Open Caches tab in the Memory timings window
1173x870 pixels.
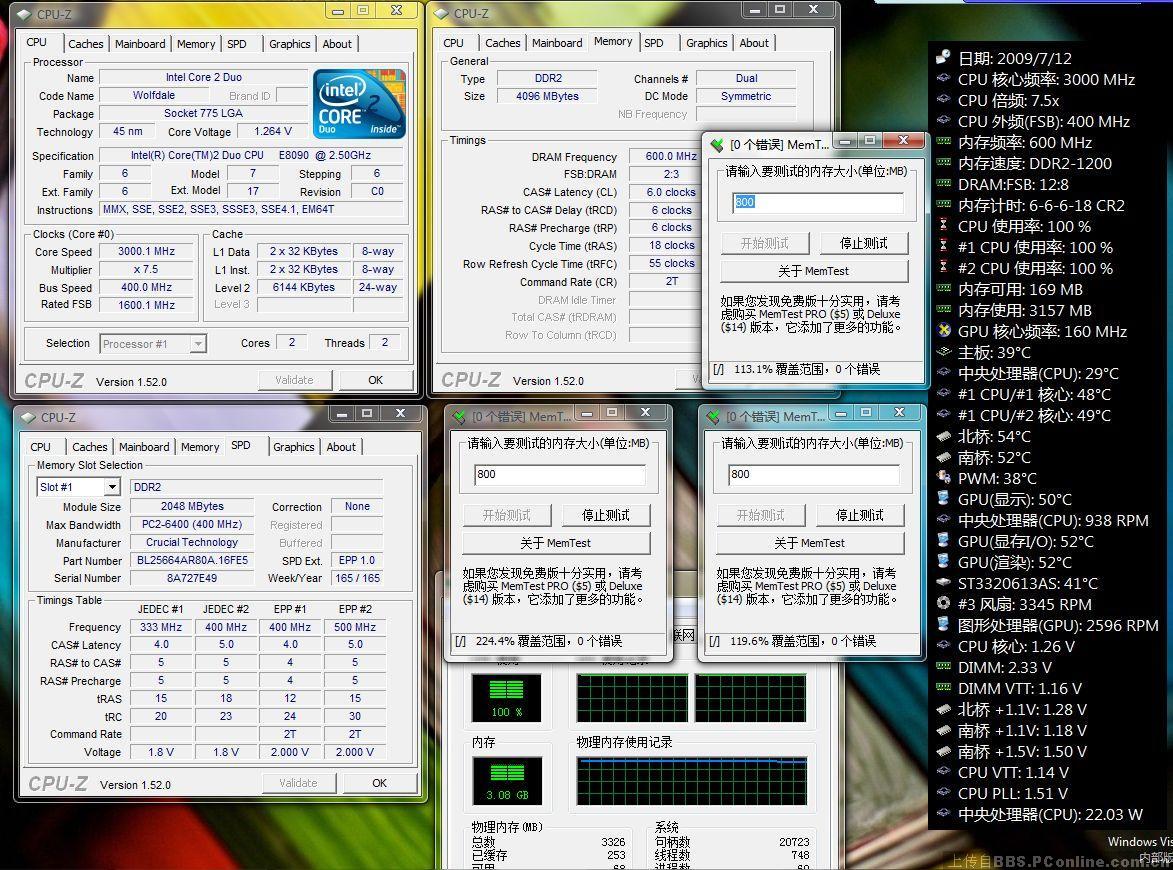[502, 43]
